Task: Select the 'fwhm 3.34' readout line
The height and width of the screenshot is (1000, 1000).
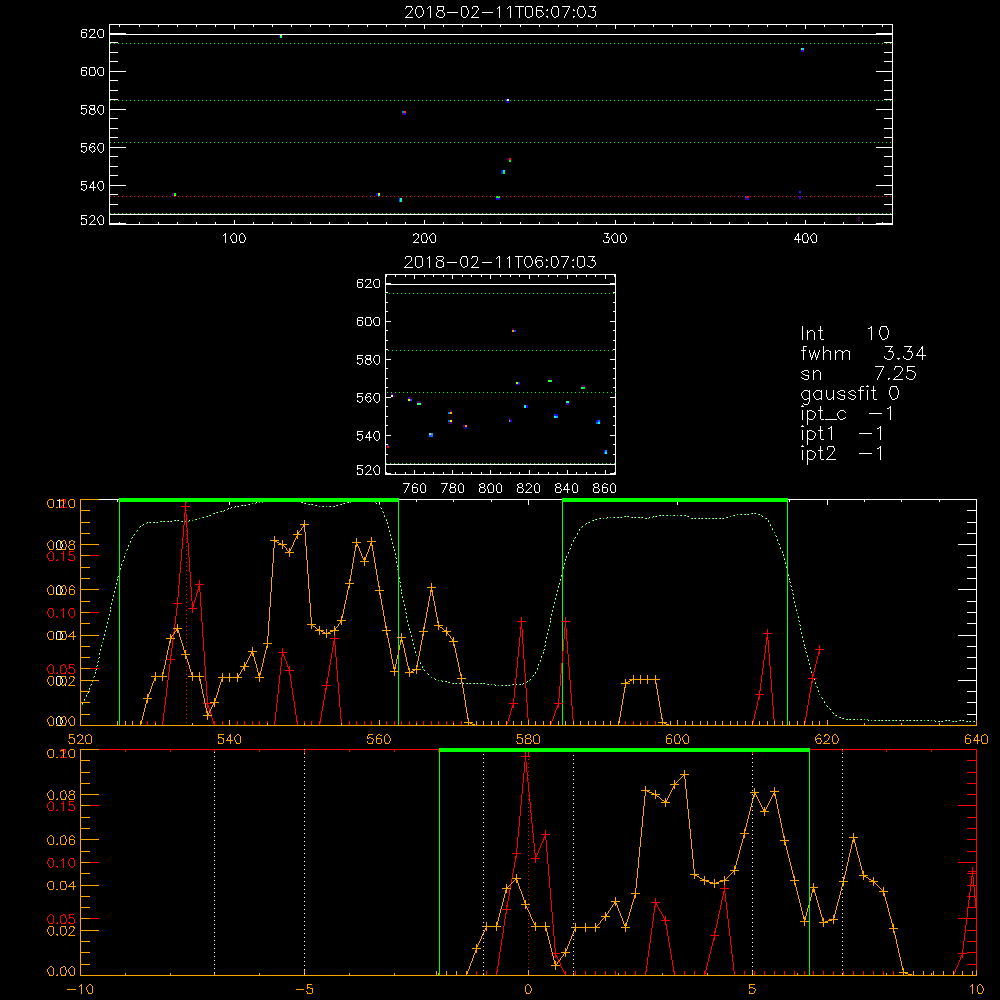Action: pos(863,353)
